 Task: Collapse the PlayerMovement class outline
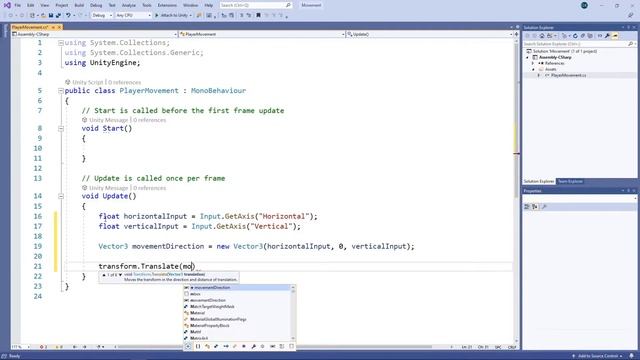(61, 91)
